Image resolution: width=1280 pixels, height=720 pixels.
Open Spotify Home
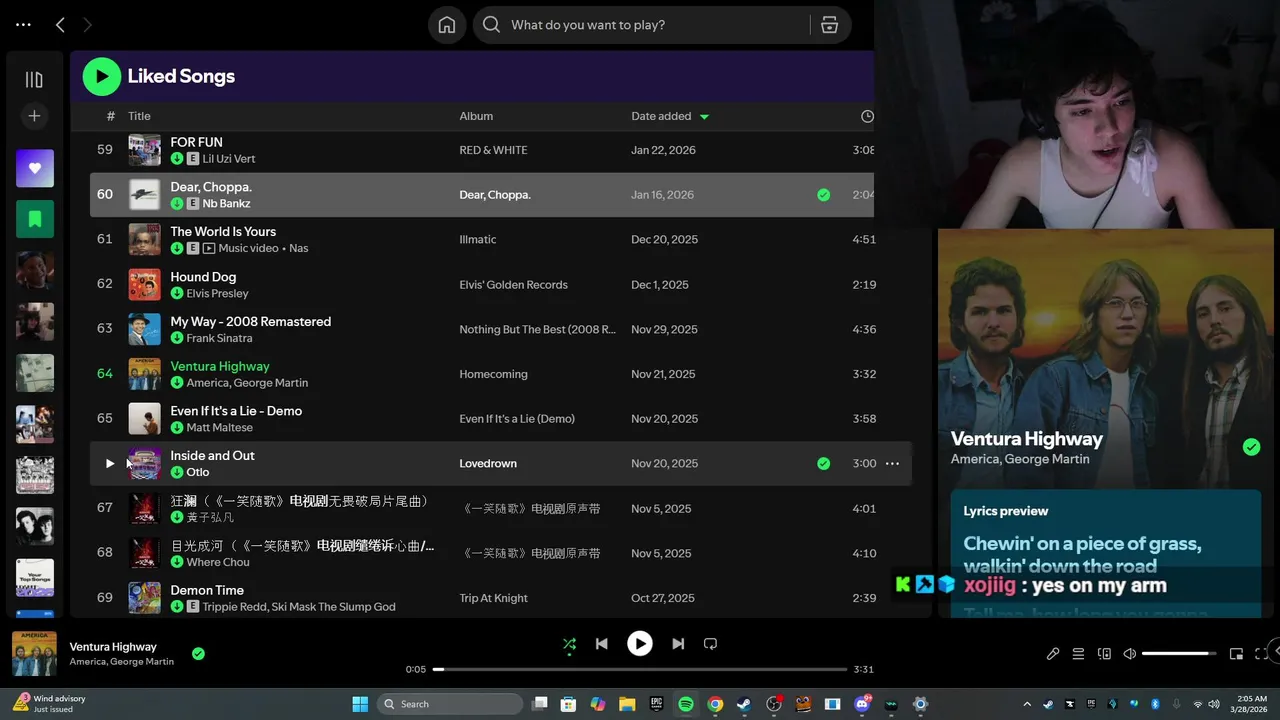tap(447, 25)
